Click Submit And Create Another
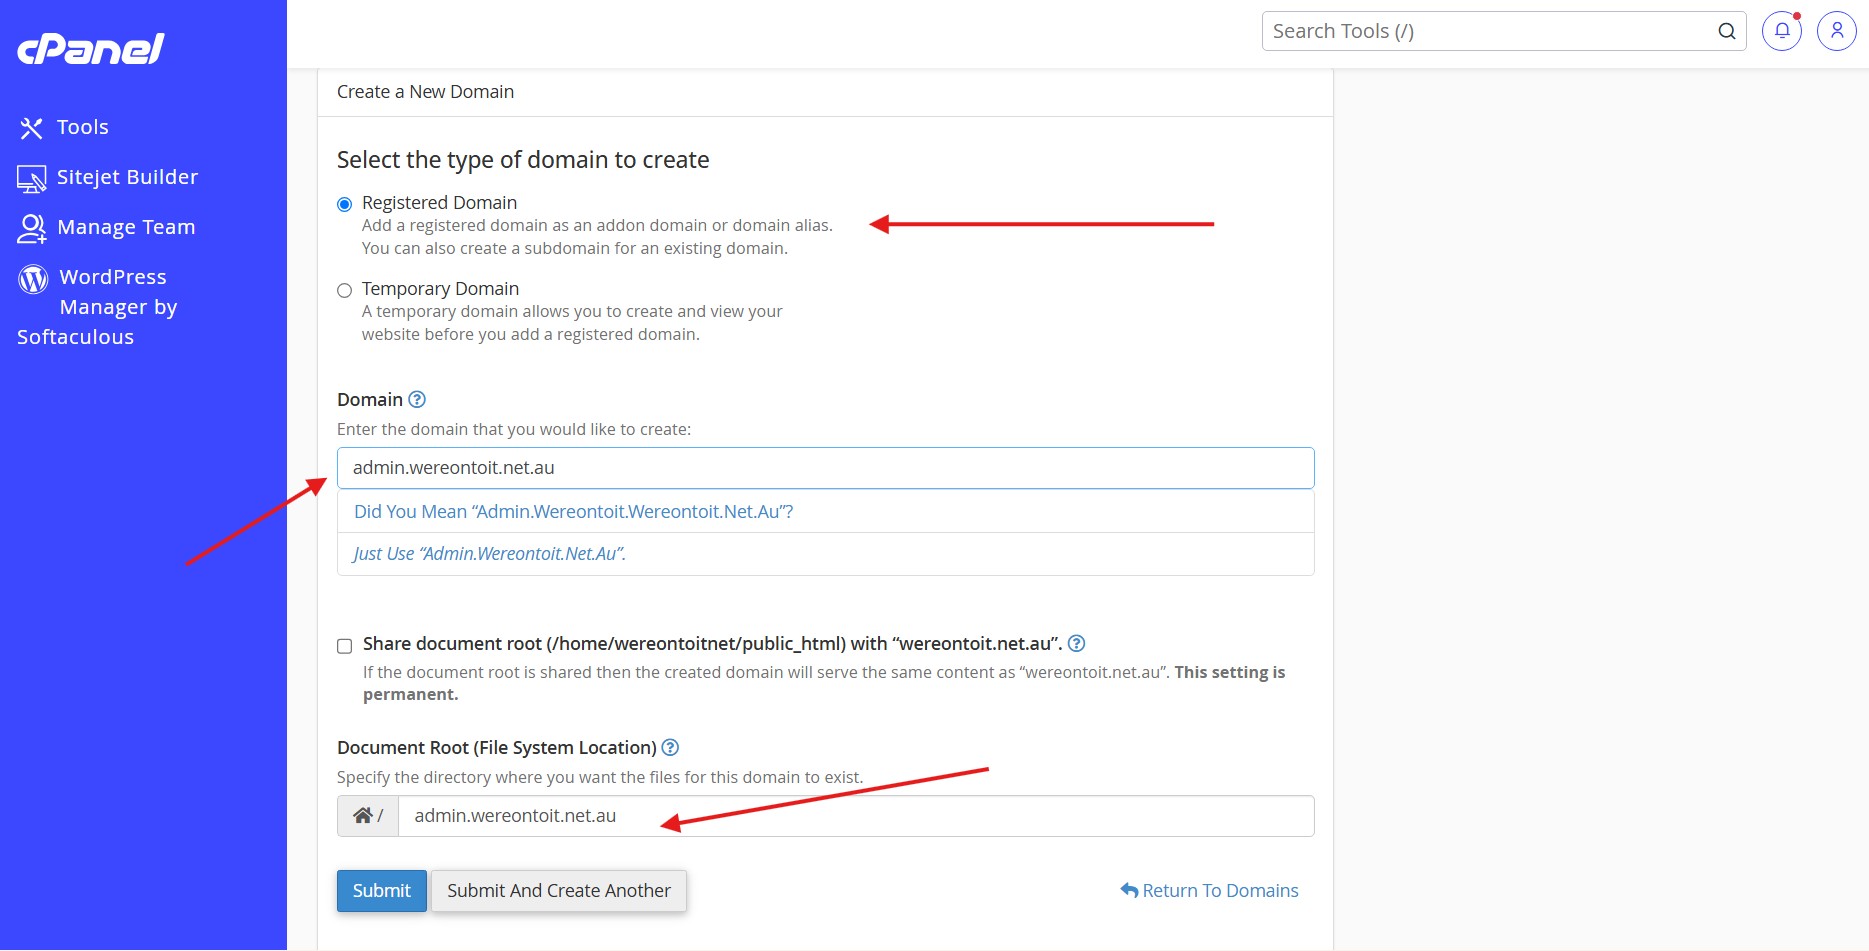1869x951 pixels. pyautogui.click(x=559, y=890)
